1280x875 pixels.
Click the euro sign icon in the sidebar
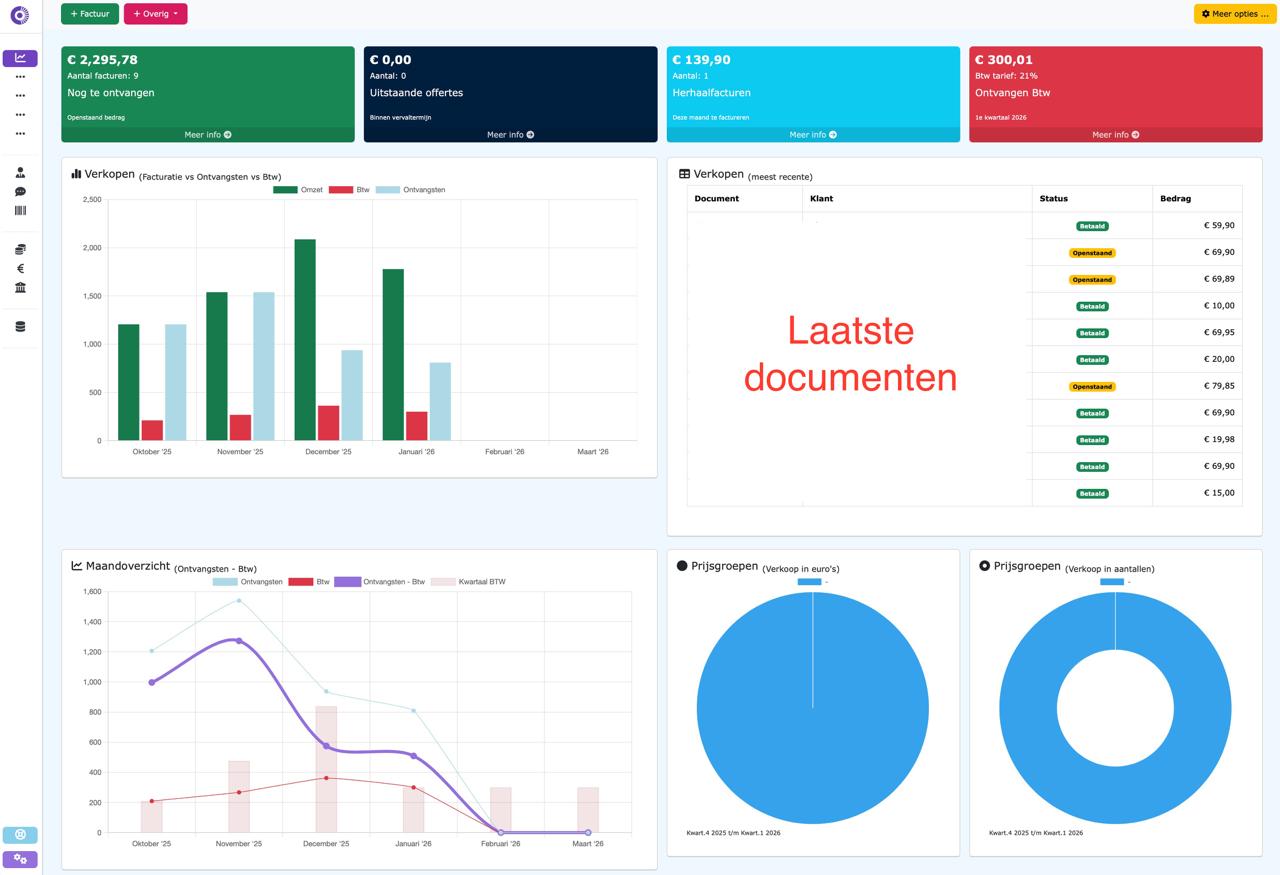coord(20,268)
